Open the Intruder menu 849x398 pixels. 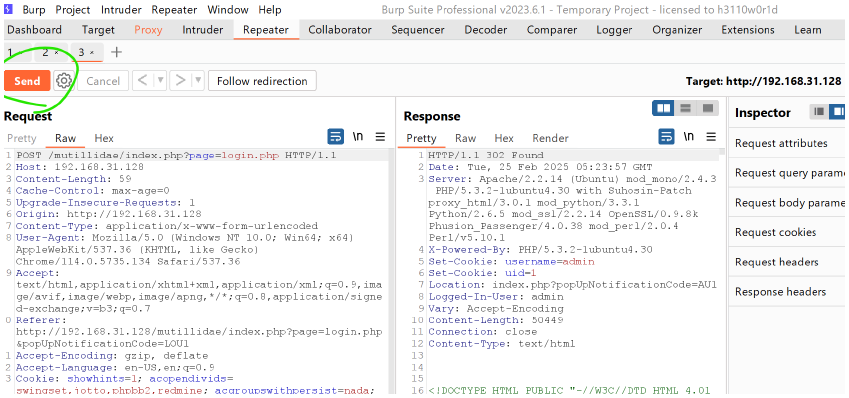(x=121, y=10)
